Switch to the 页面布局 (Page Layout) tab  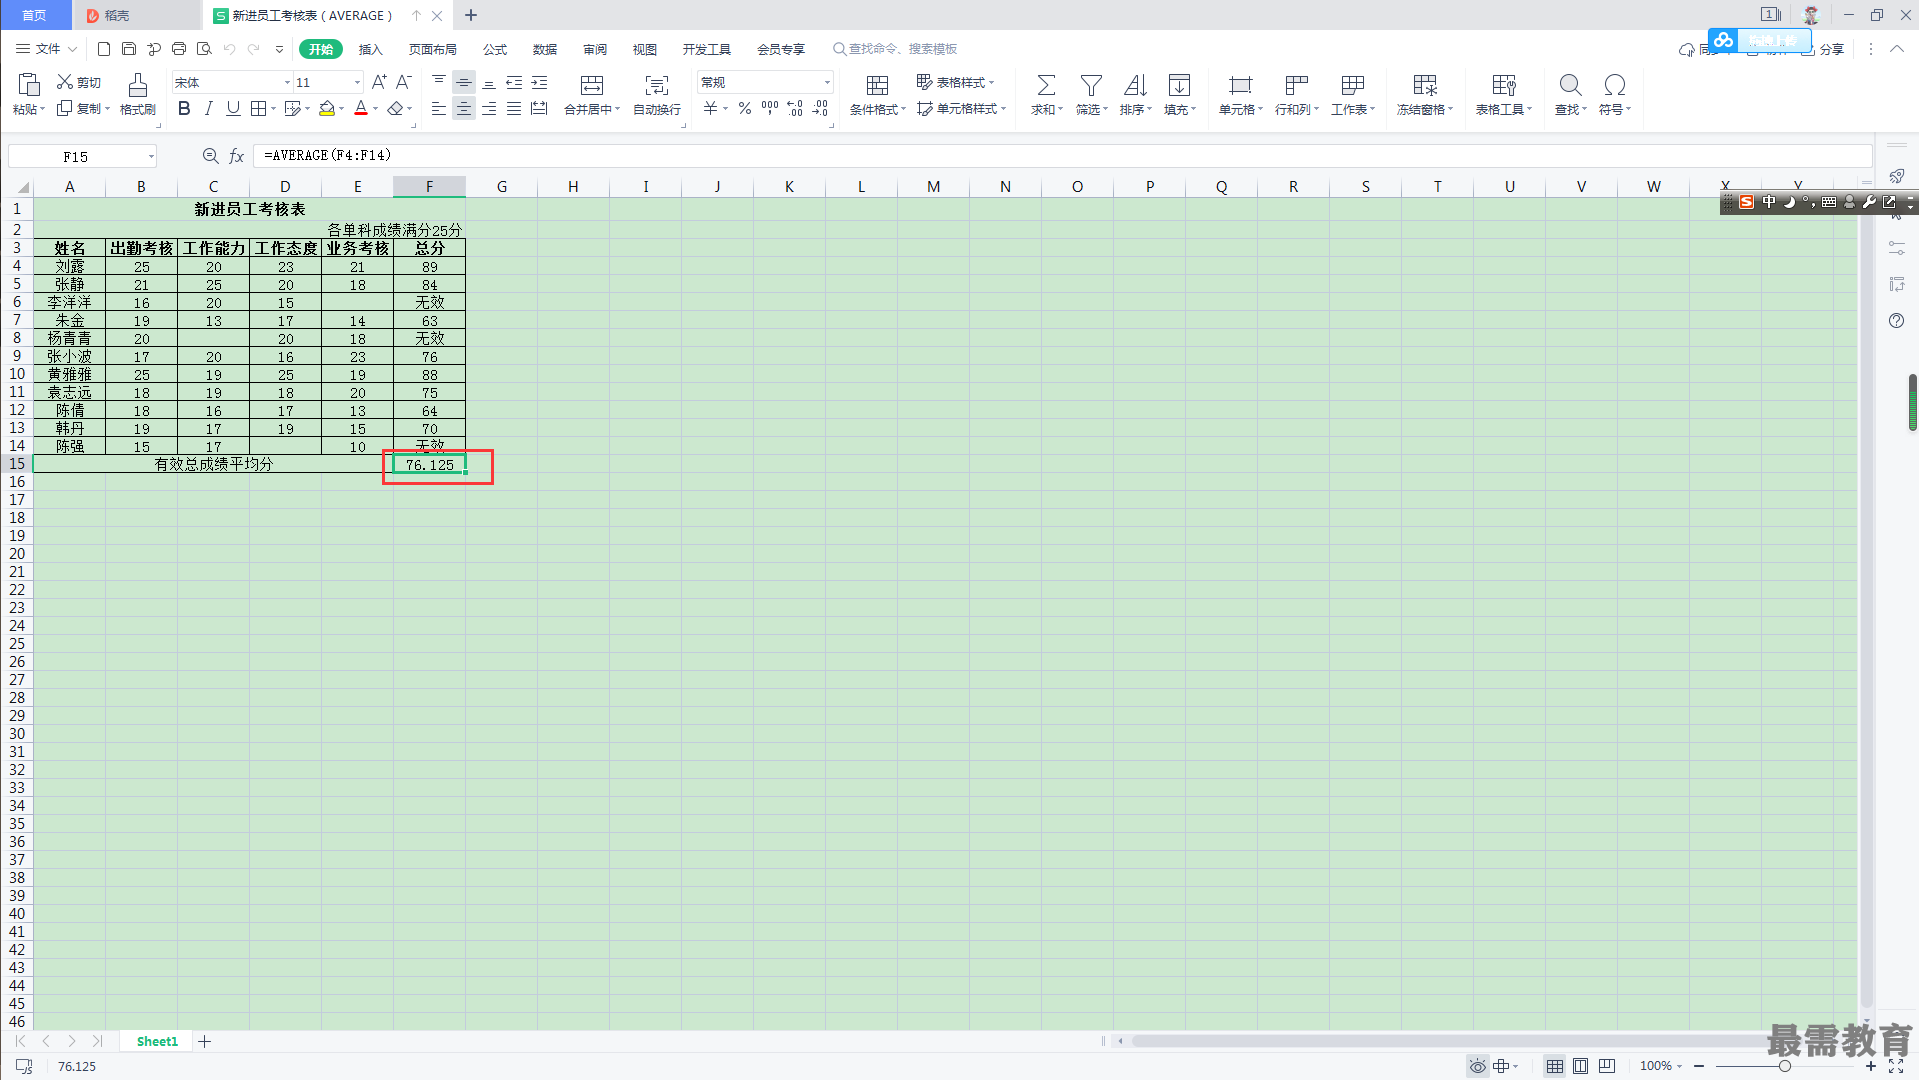click(x=432, y=49)
